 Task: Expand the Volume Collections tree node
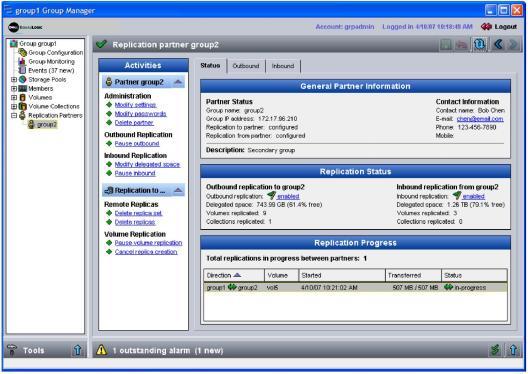tap(14, 106)
